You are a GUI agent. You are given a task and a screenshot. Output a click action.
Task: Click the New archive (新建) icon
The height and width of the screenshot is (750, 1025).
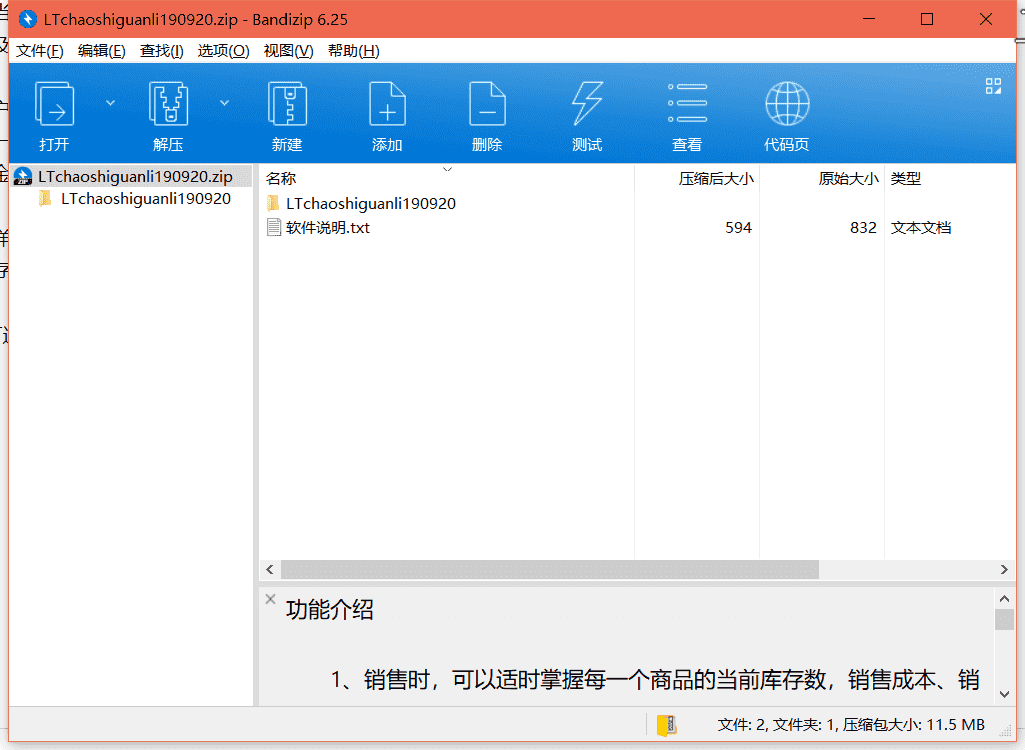click(x=287, y=103)
